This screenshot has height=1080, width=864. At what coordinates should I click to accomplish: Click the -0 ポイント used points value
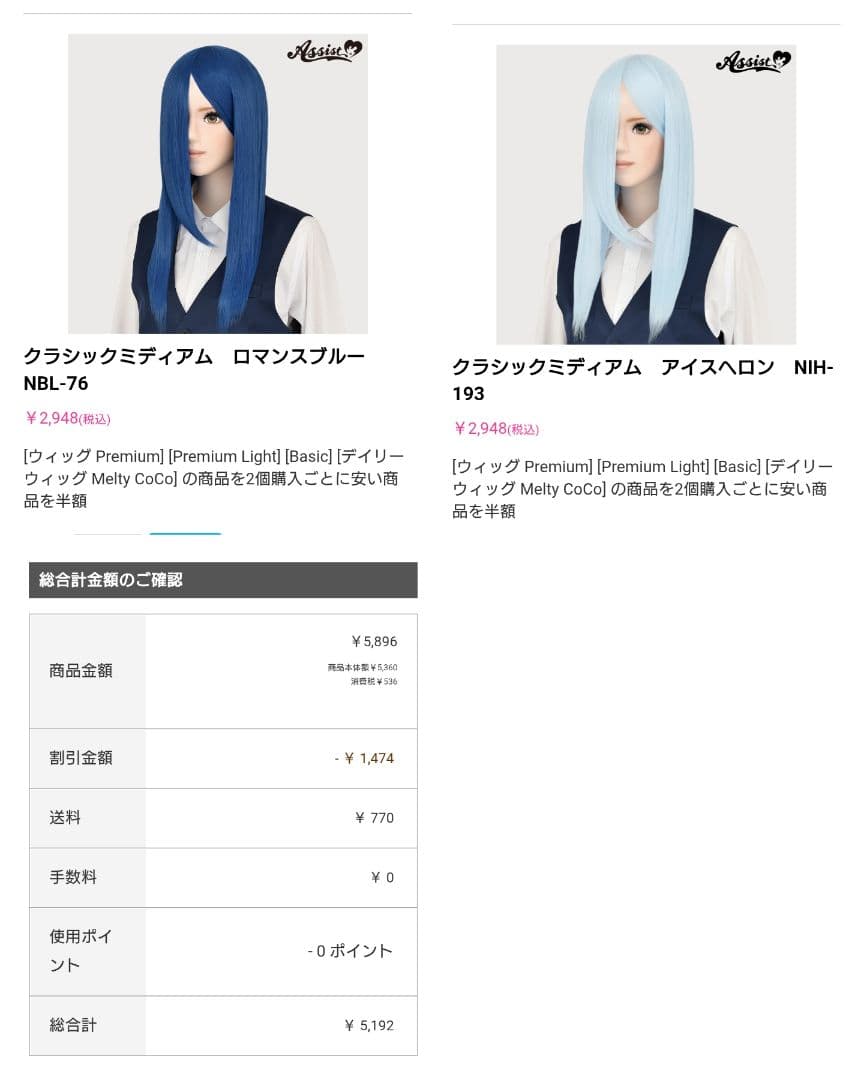[x=350, y=951]
